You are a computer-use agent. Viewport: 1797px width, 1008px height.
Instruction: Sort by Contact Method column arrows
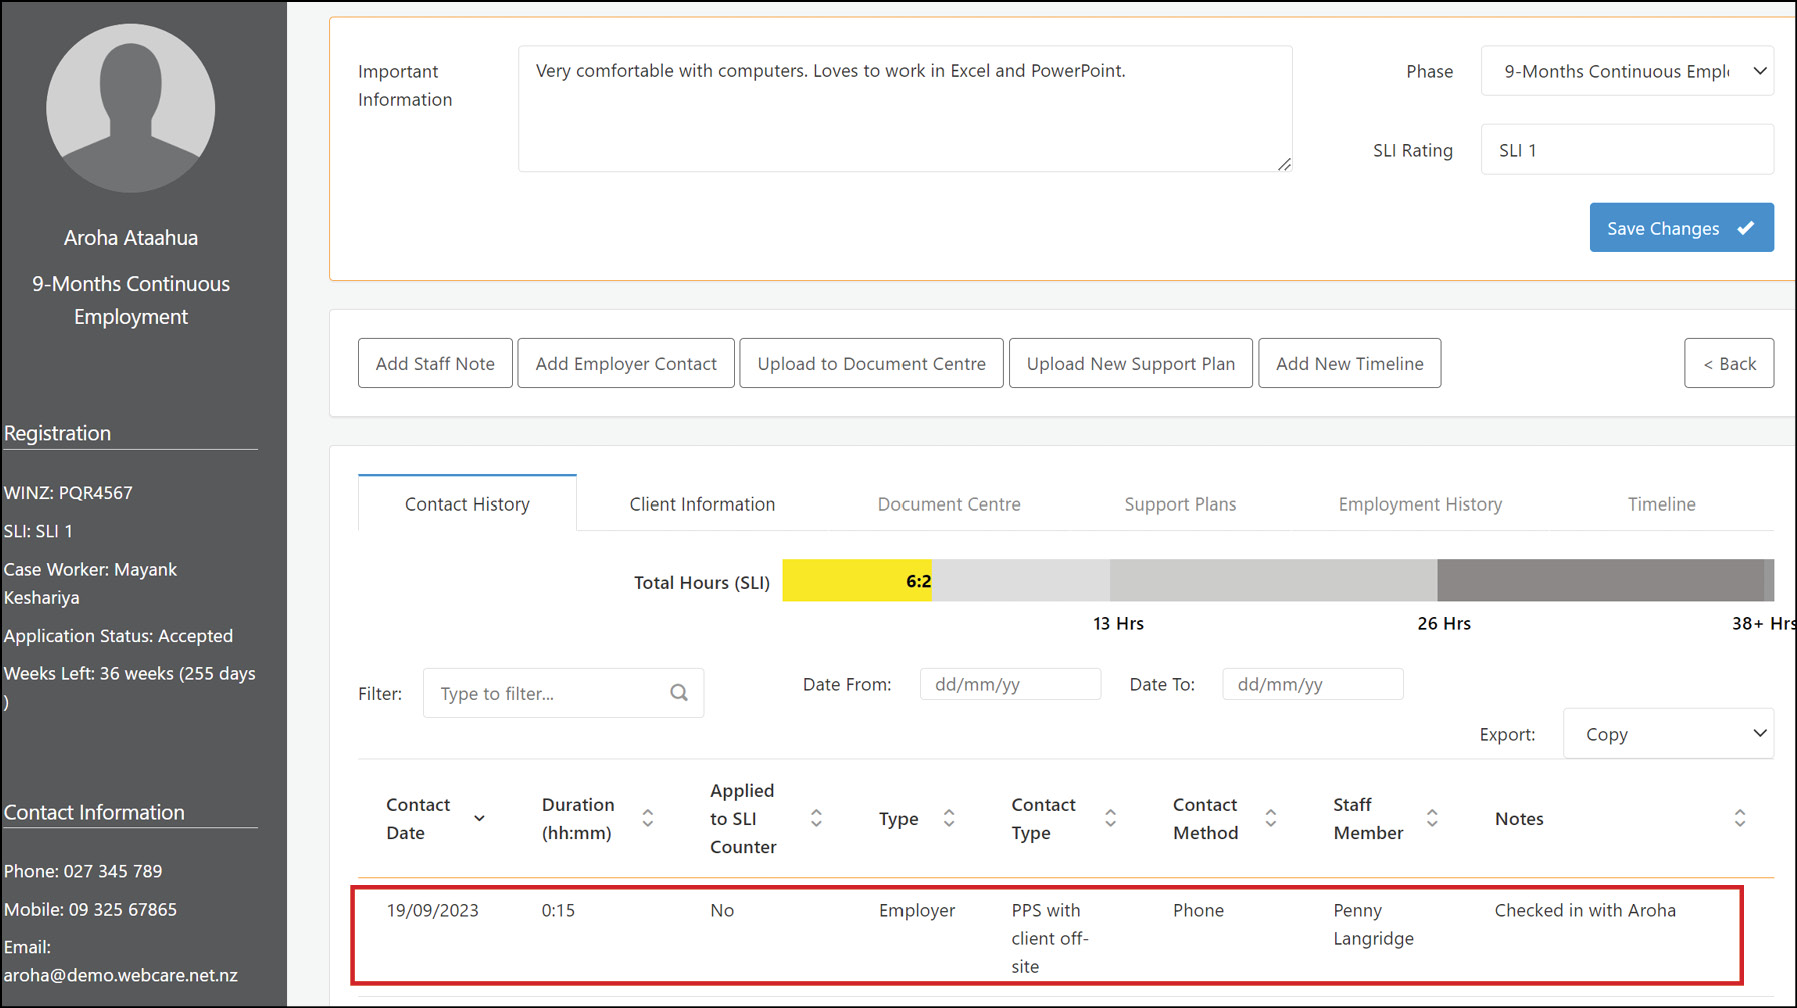click(1271, 818)
